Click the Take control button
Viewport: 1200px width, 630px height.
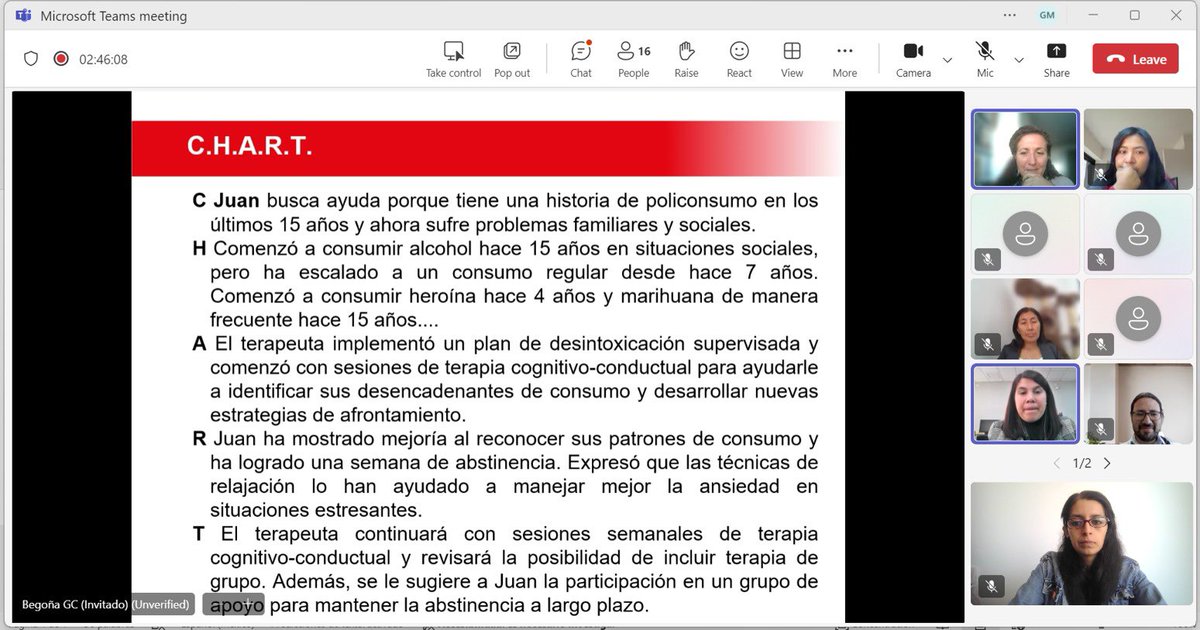click(x=453, y=59)
